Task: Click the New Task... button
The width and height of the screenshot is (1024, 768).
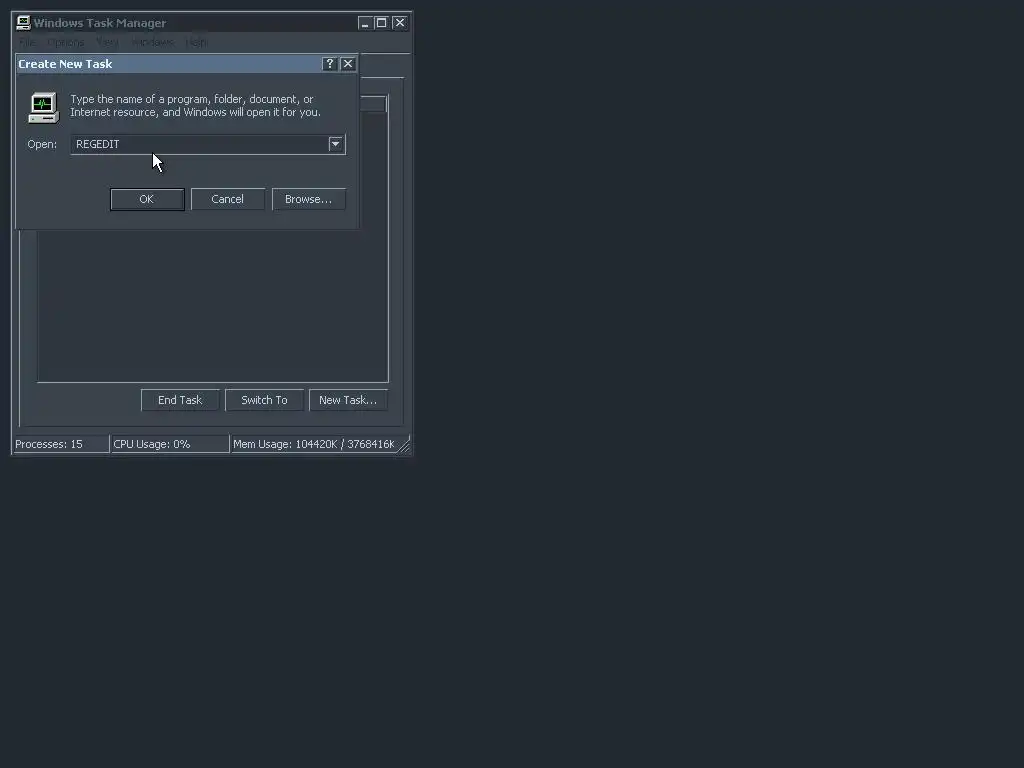Action: click(x=348, y=400)
